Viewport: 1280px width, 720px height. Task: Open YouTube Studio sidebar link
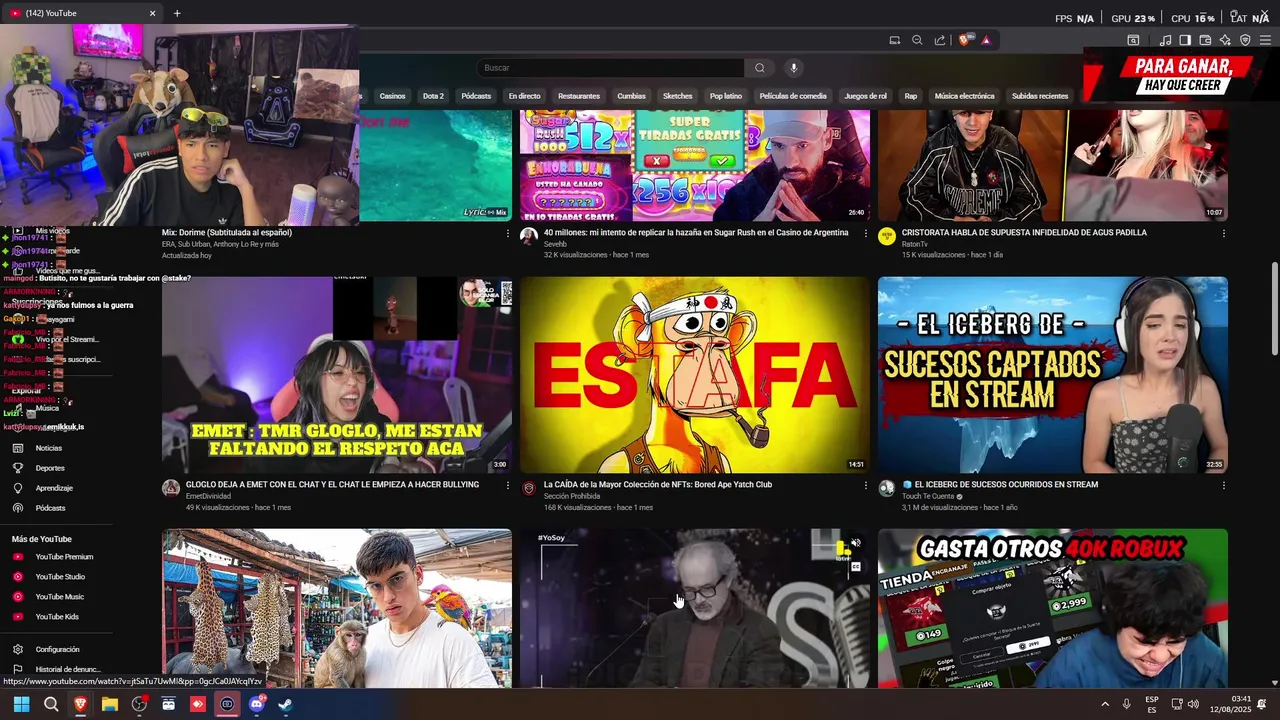click(x=60, y=577)
